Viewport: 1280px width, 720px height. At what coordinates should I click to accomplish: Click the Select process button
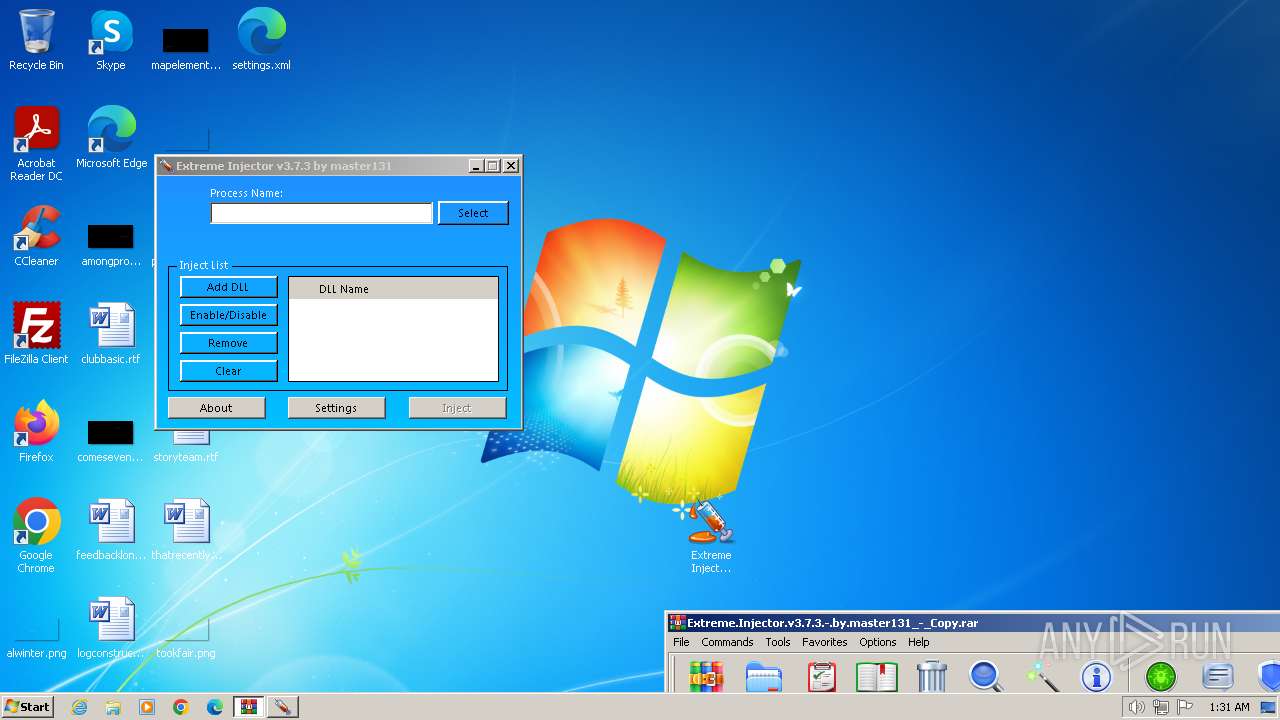click(x=473, y=213)
